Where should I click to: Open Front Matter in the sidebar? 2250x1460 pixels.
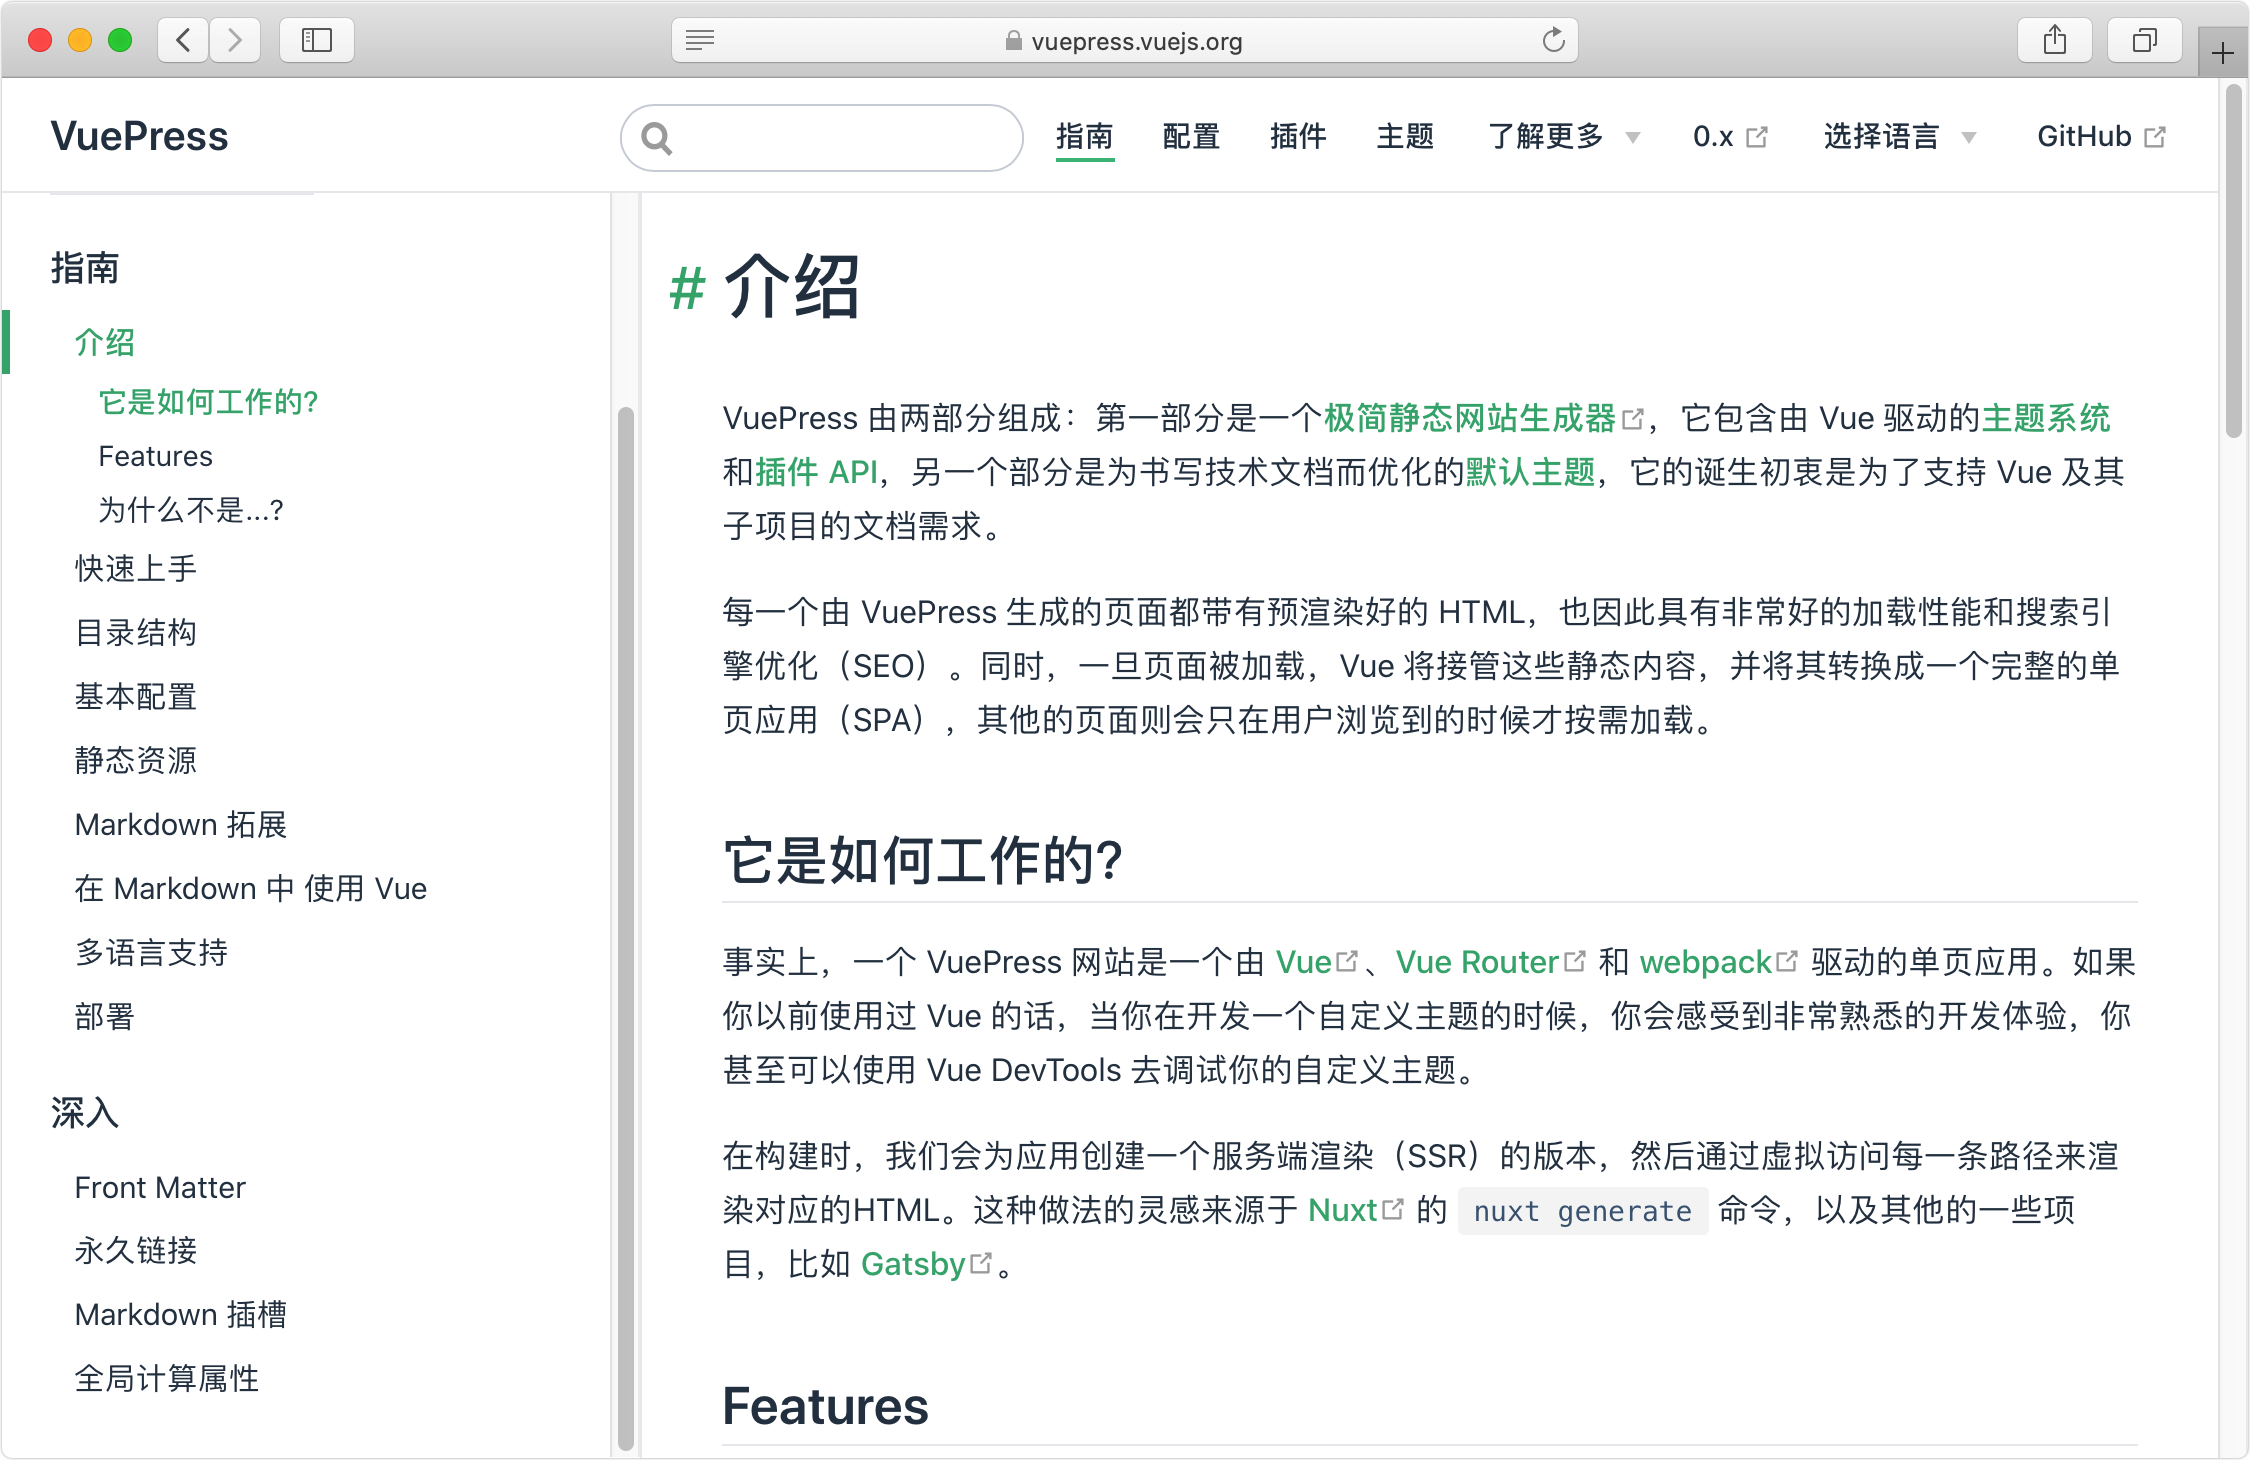coord(160,1187)
